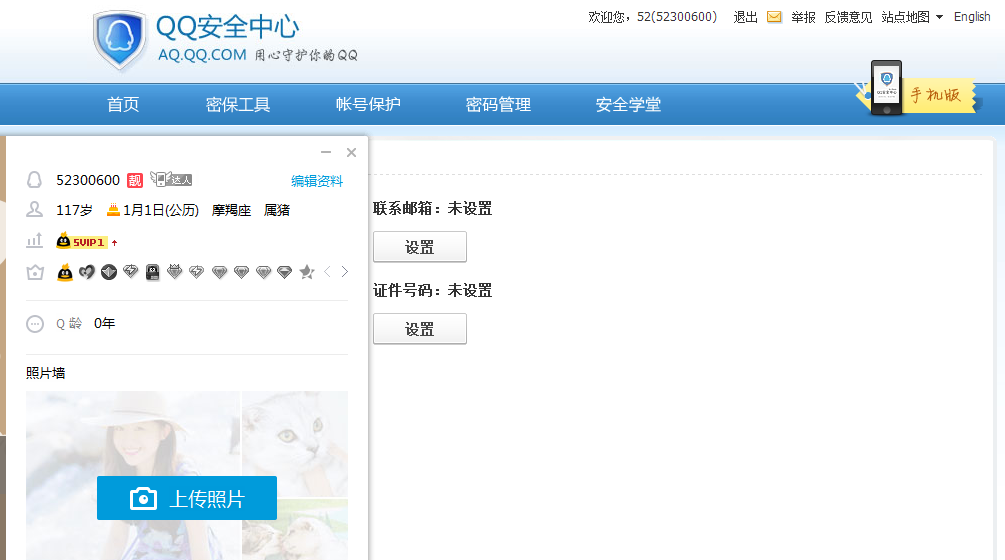1005x560 pixels.
Task: Click the birthday cake icon
Action: [x=113, y=210]
